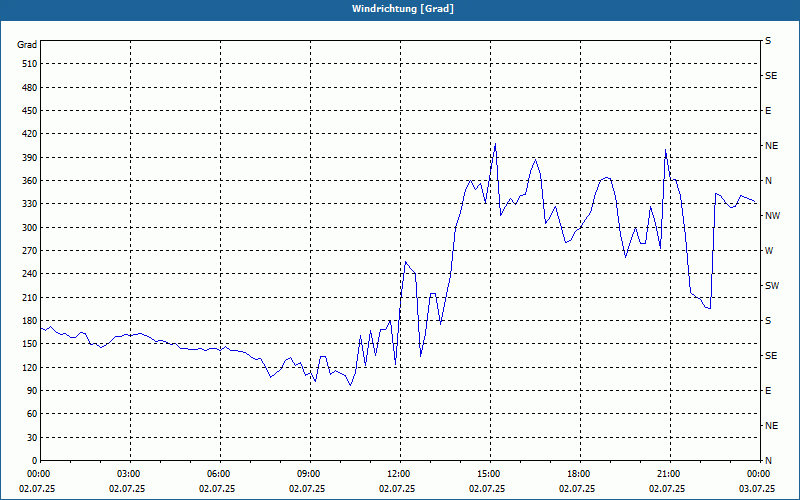This screenshot has width=800, height=500.
Task: Select the SE compass label level with 480
Action: [x=771, y=76]
